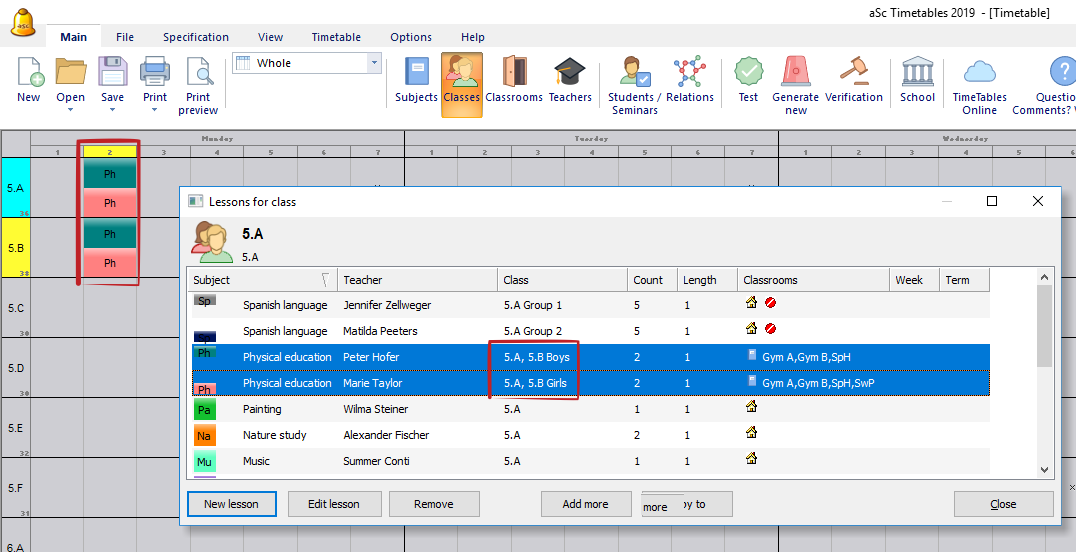Screen dimensions: 1076x552
Task: Click the New lesson button
Action: click(231, 504)
